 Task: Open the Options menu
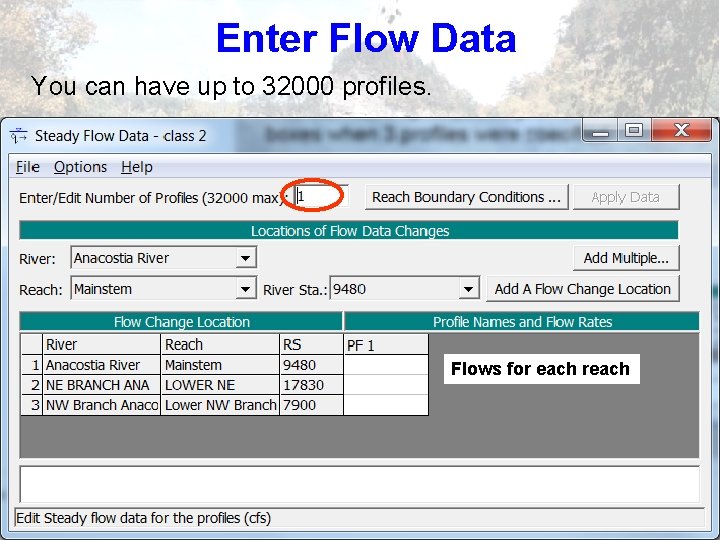(80, 167)
